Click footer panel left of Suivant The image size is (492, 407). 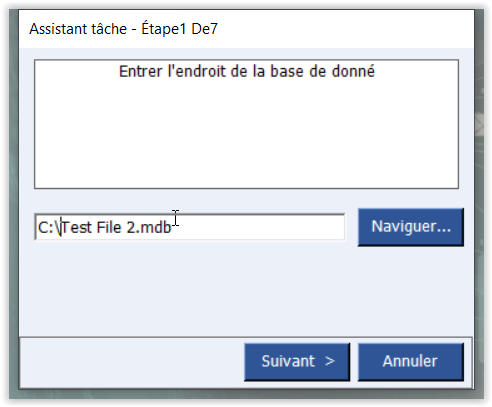132,363
